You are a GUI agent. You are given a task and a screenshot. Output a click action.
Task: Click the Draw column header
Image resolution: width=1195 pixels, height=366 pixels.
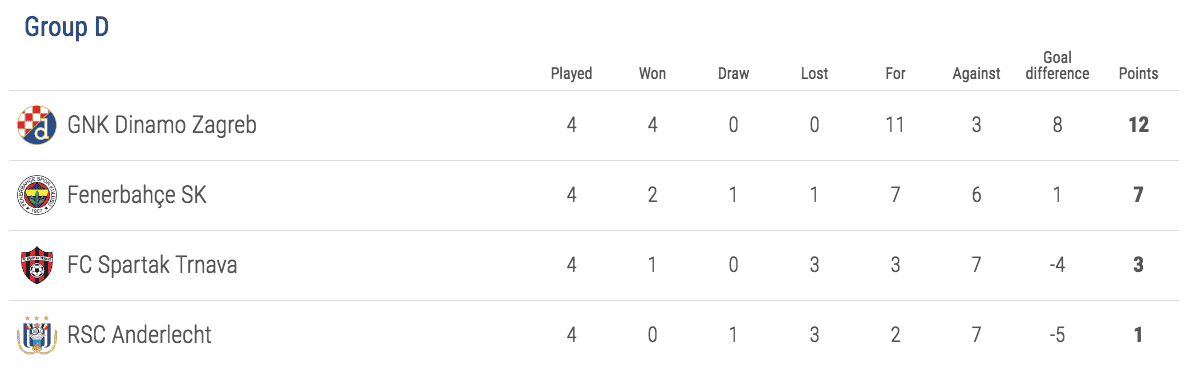pyautogui.click(x=733, y=74)
